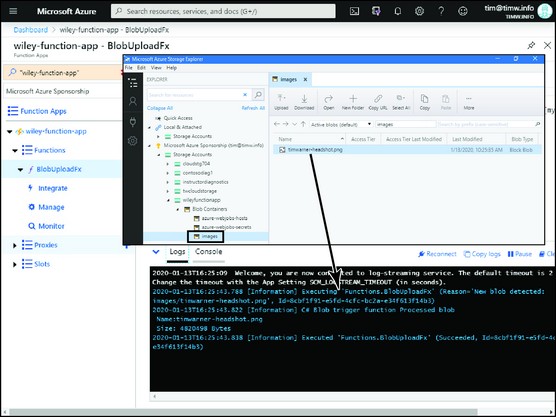Collapse the BlobUploadFx node arrow

[20, 169]
